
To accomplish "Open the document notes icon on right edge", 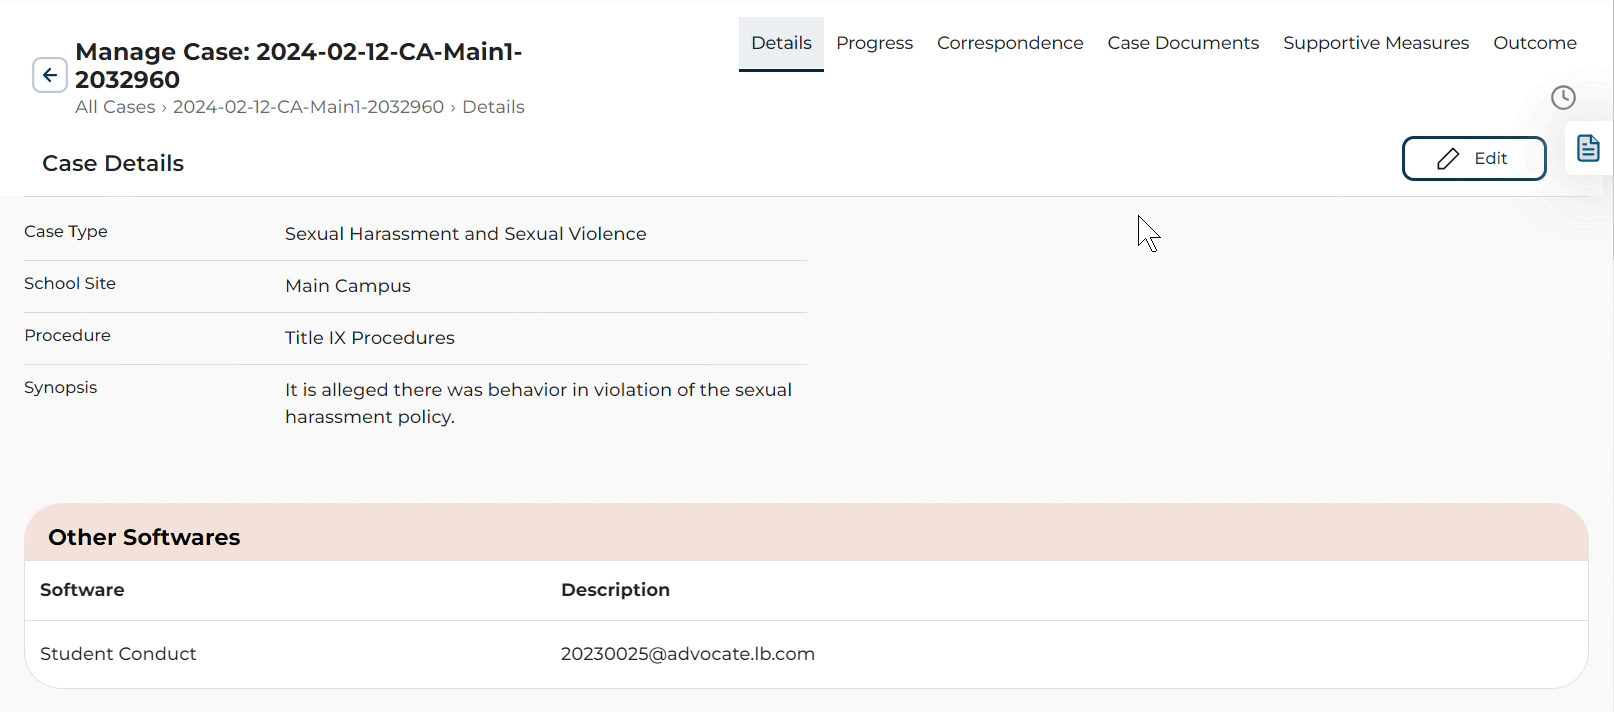I will (1588, 149).
